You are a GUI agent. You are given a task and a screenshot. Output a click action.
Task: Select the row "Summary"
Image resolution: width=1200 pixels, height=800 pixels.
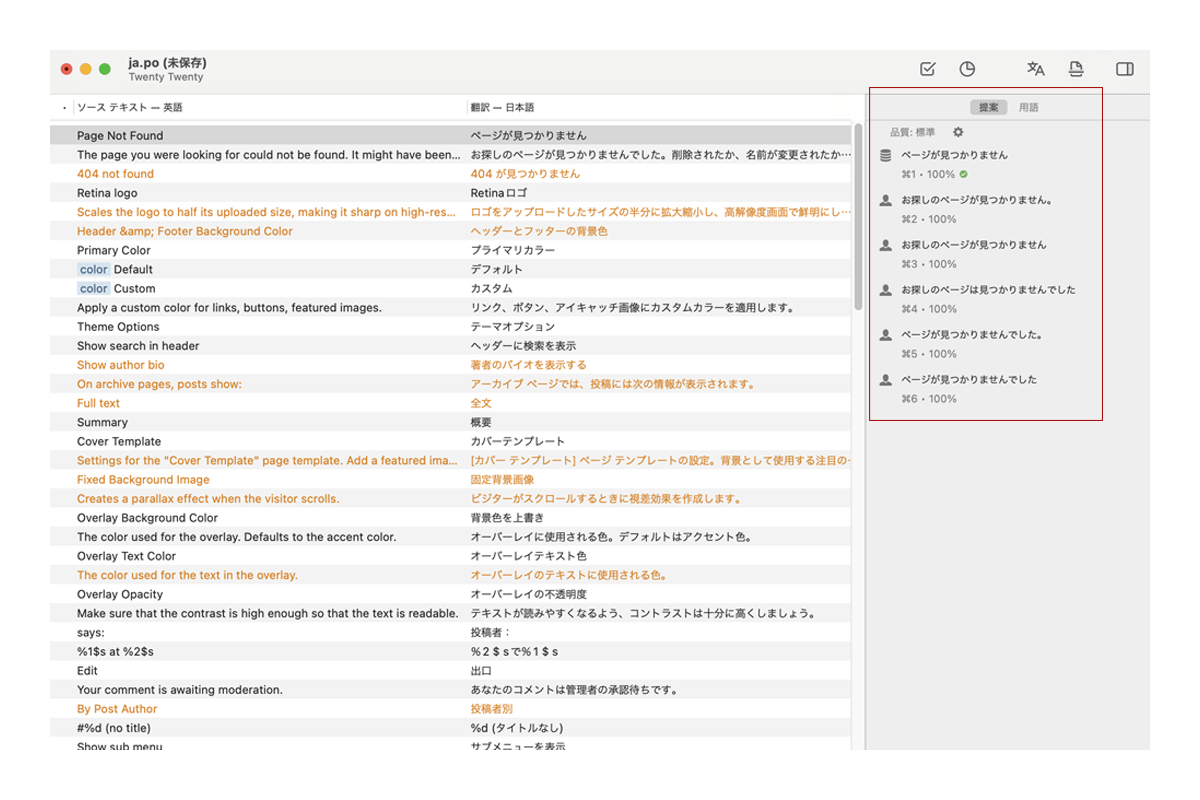pos(451,422)
